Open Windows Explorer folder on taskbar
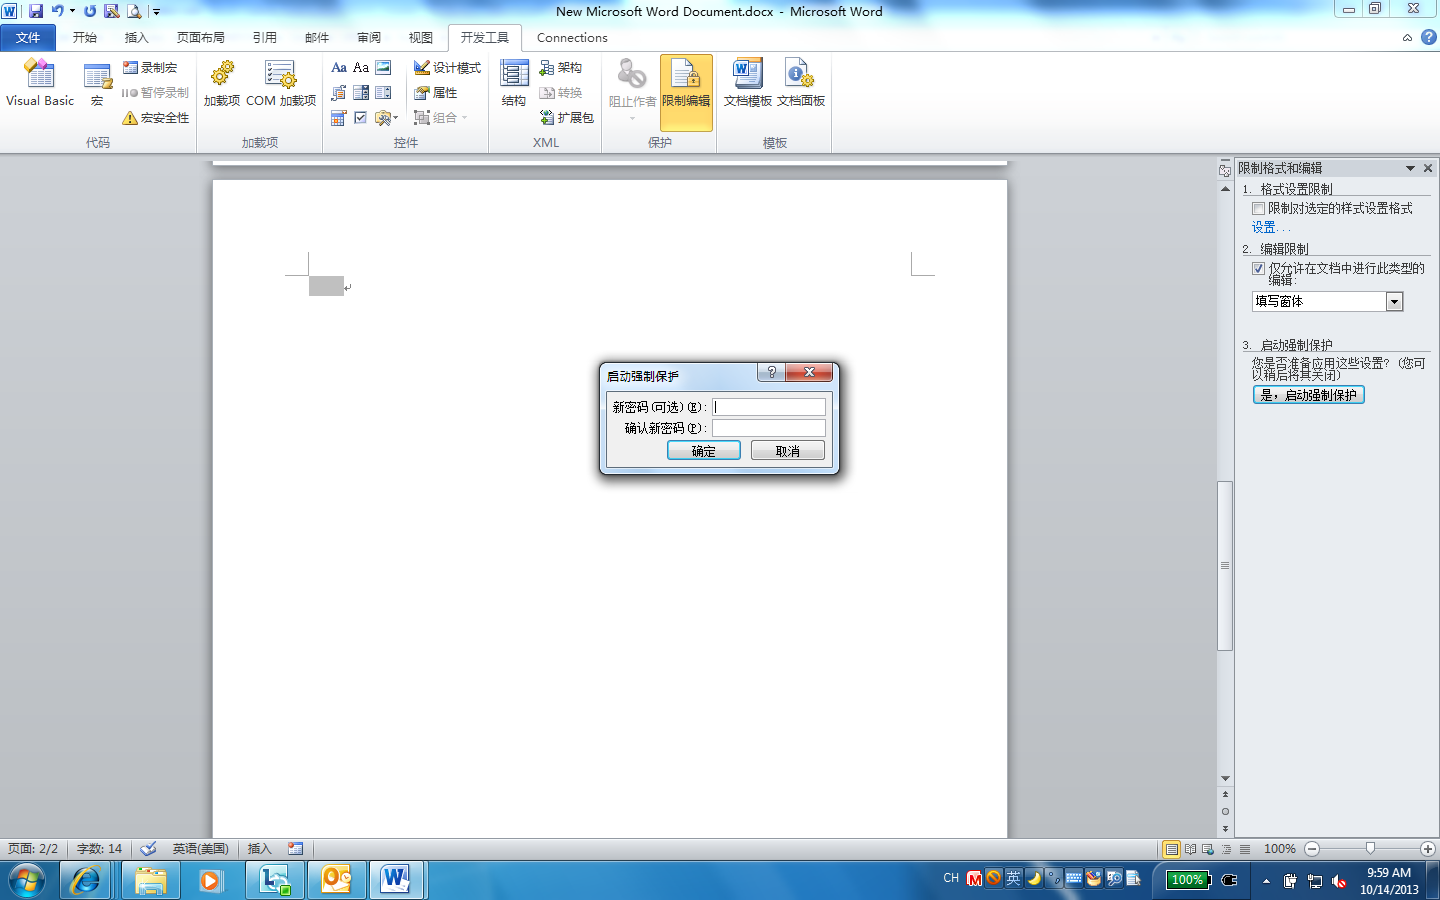Viewport: 1440px width, 900px height. [150, 880]
